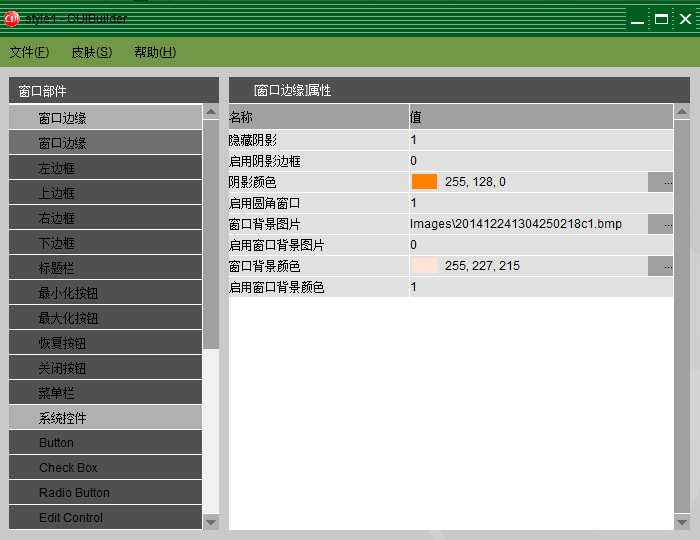700x540 pixels.
Task: Click the 启用圆角窗口 value field
Action: coord(540,203)
